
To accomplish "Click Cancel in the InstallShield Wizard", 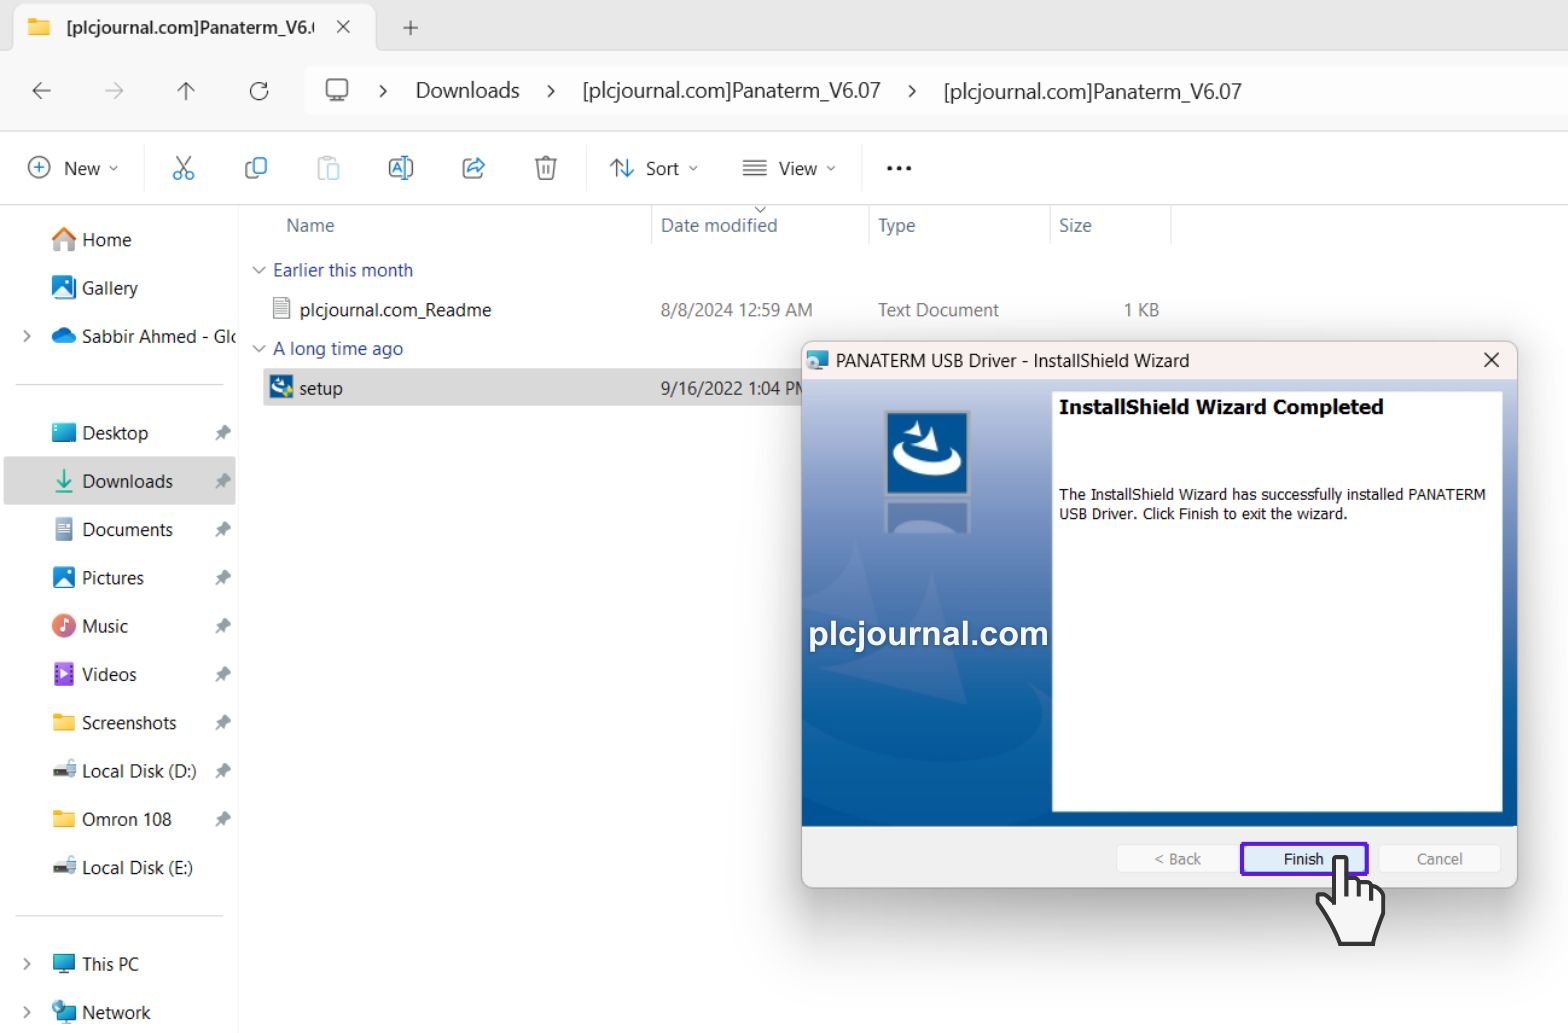I will tap(1439, 859).
